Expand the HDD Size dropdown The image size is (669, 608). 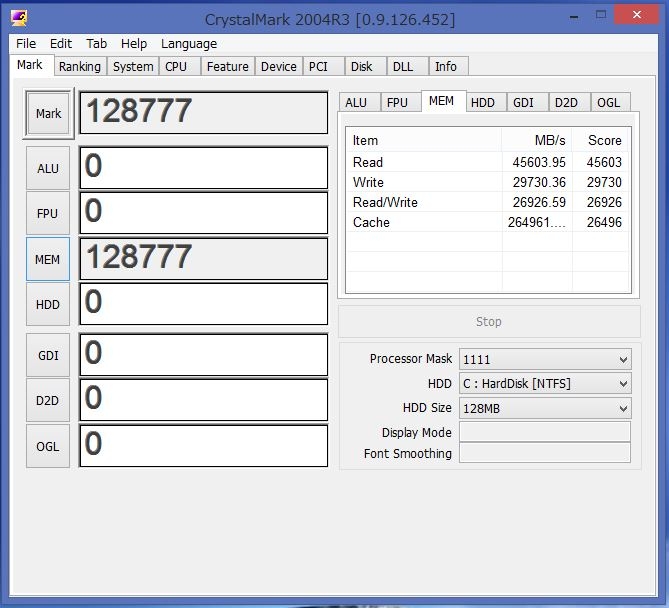[544, 408]
